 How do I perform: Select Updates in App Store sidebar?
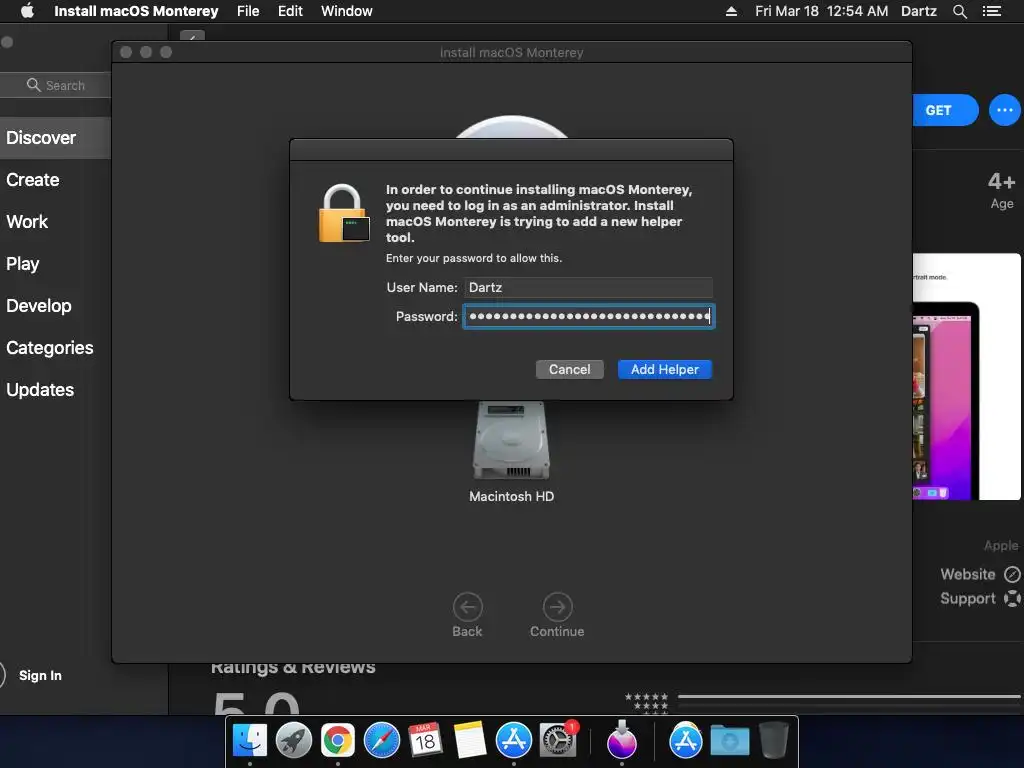[40, 389]
